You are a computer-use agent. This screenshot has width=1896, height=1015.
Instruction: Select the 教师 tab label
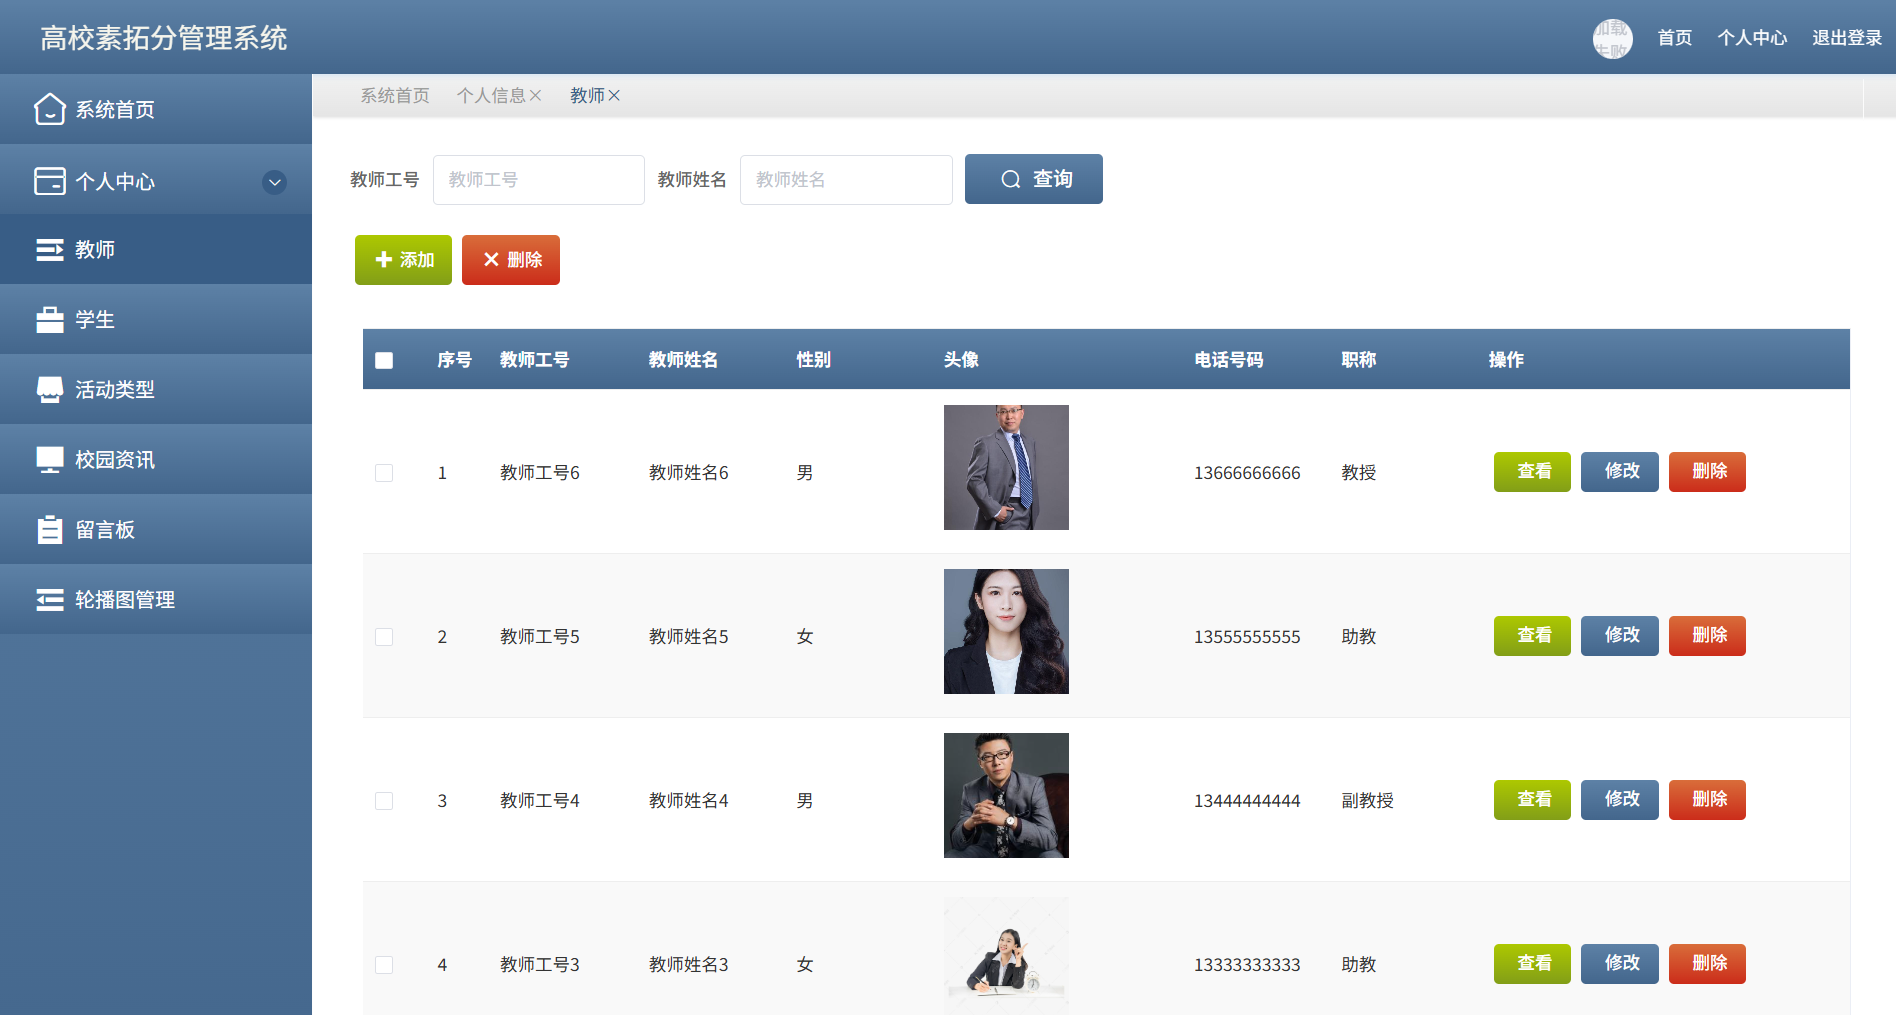(x=587, y=95)
